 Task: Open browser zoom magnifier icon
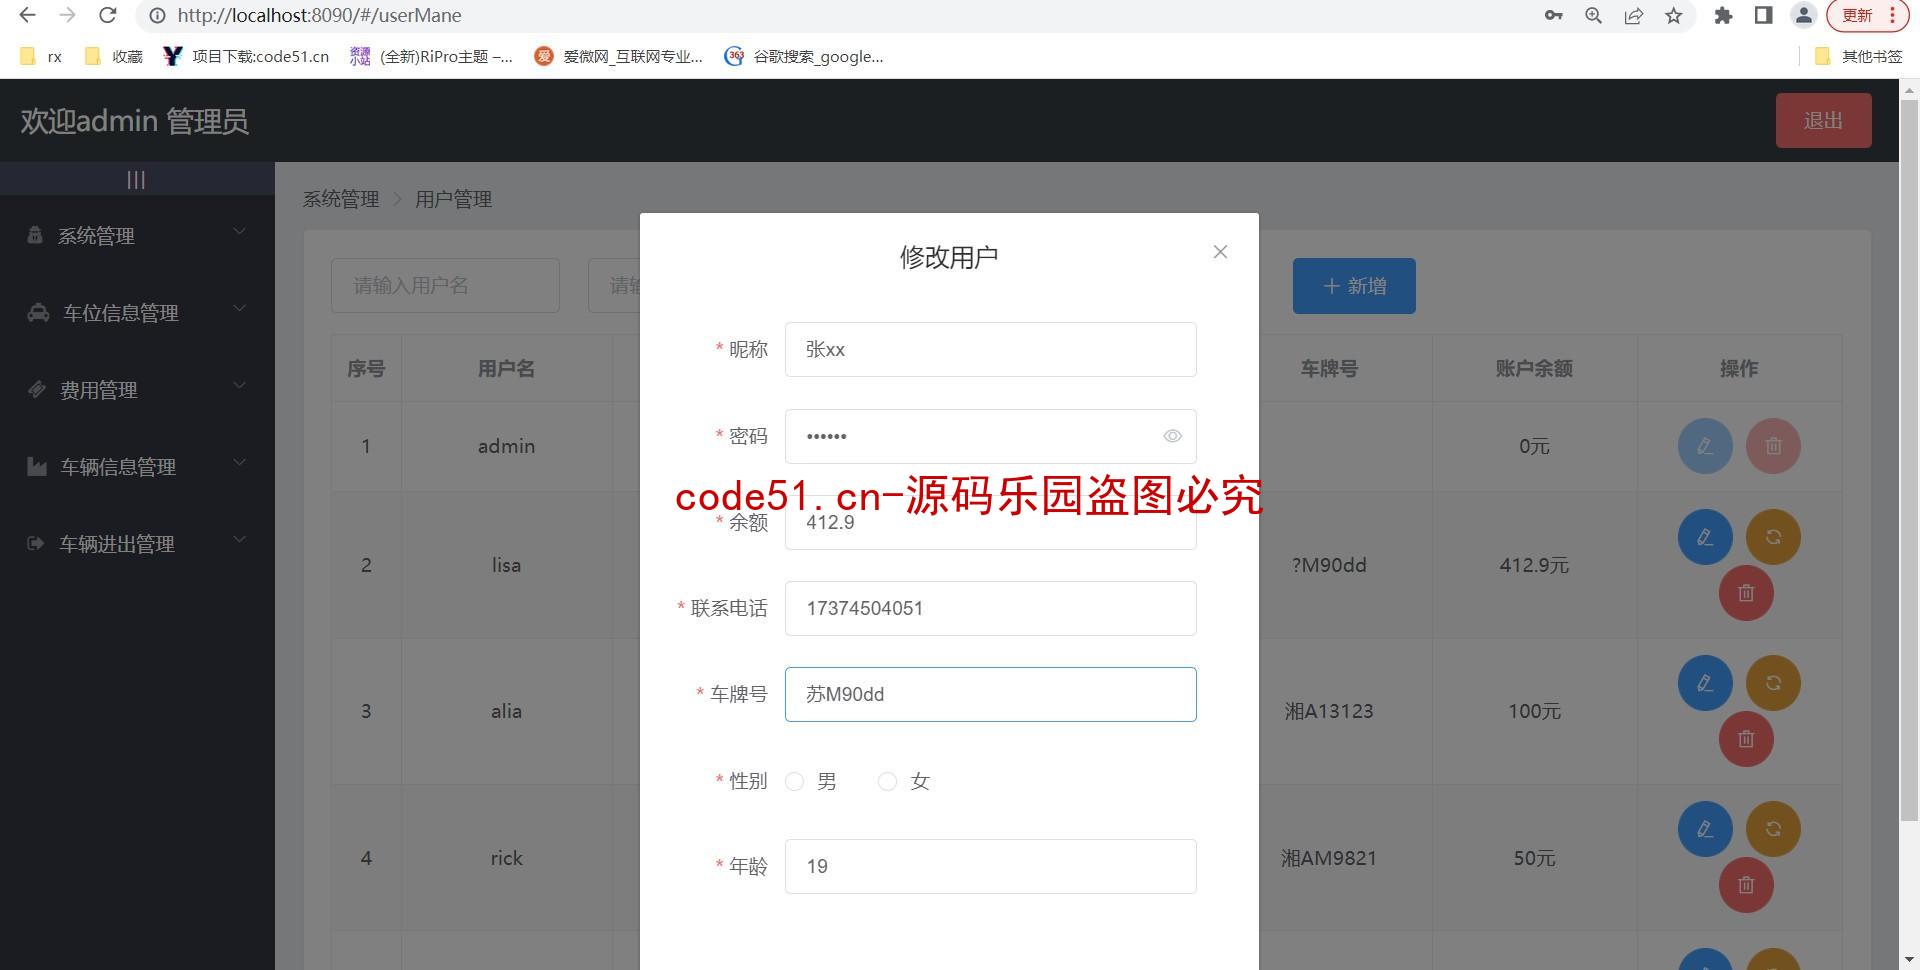tap(1593, 15)
